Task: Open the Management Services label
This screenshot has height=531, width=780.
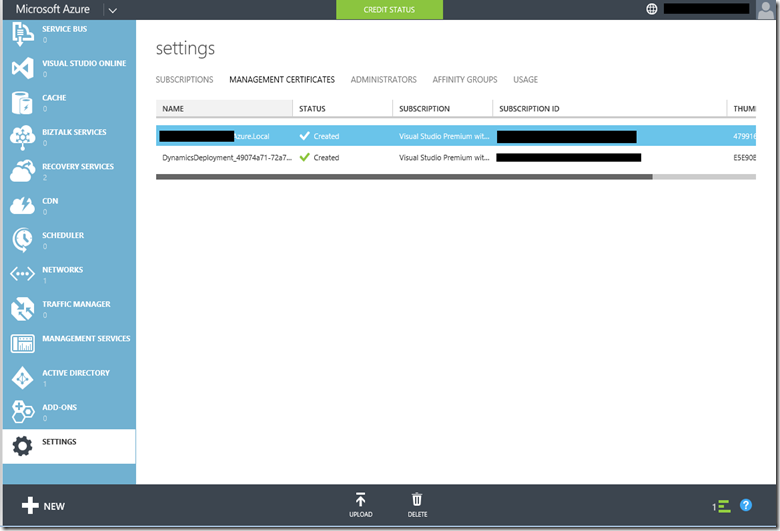Action: click(87, 338)
